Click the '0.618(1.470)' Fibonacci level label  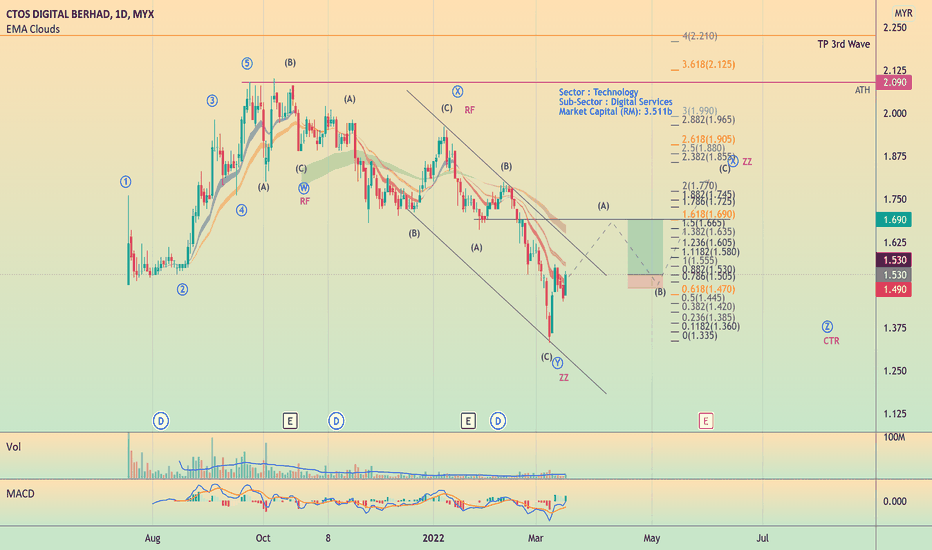click(708, 289)
